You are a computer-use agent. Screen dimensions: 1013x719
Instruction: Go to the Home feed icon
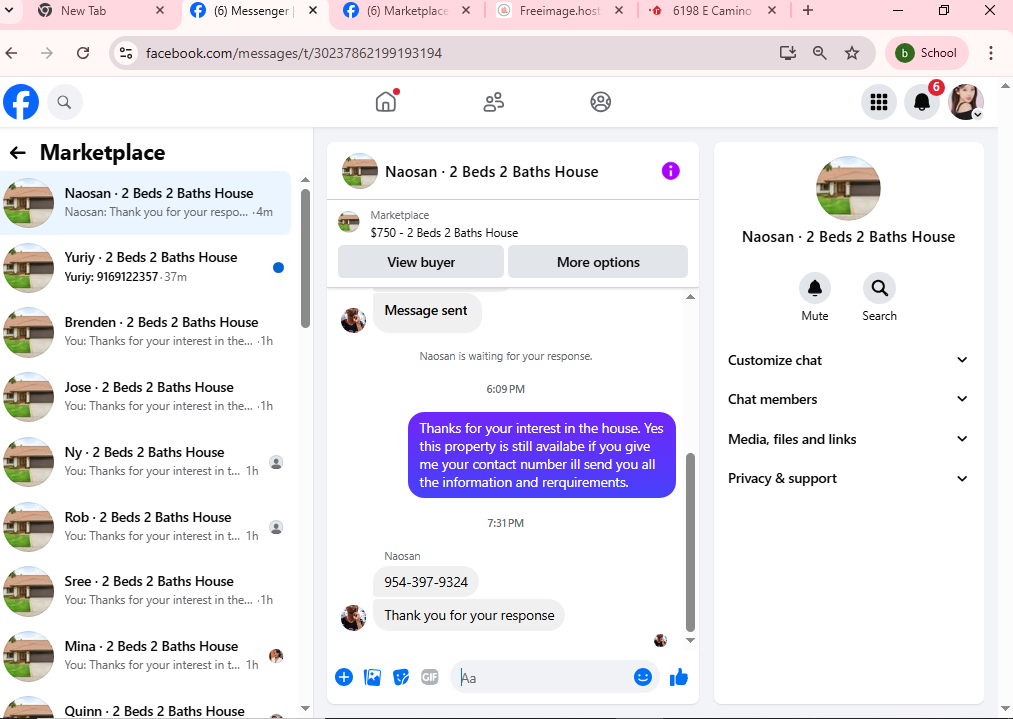pos(386,101)
